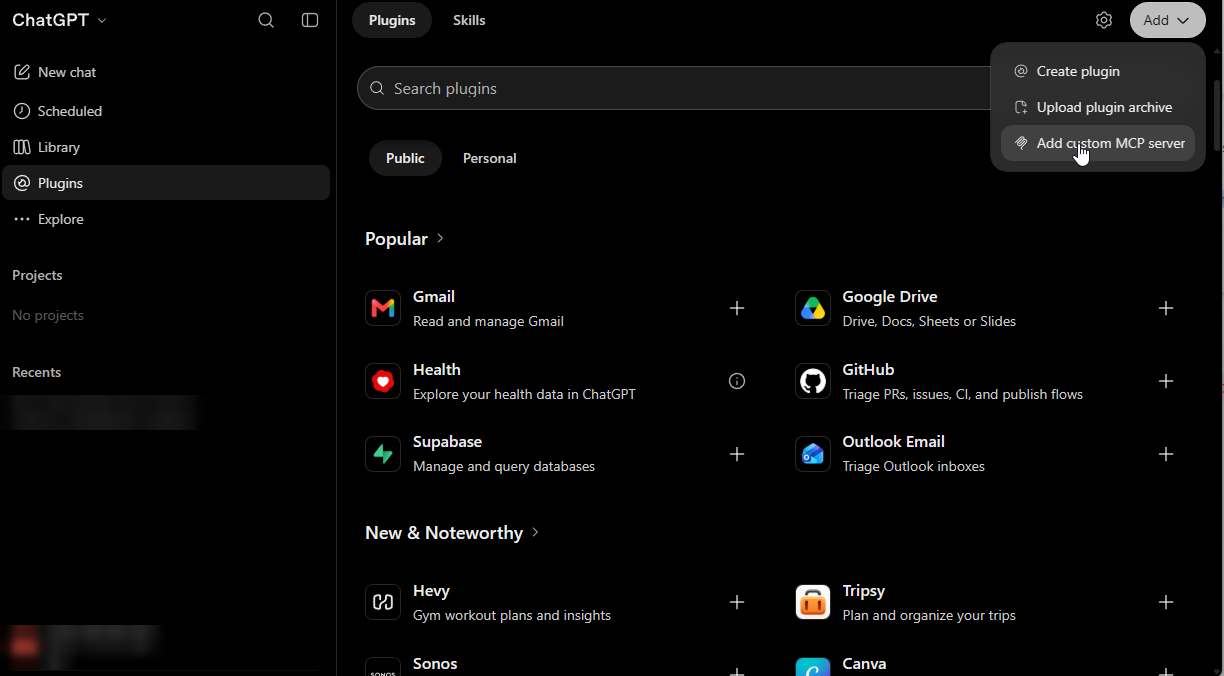Open the search chats magnifier icon
The width and height of the screenshot is (1224, 676).
tap(266, 20)
